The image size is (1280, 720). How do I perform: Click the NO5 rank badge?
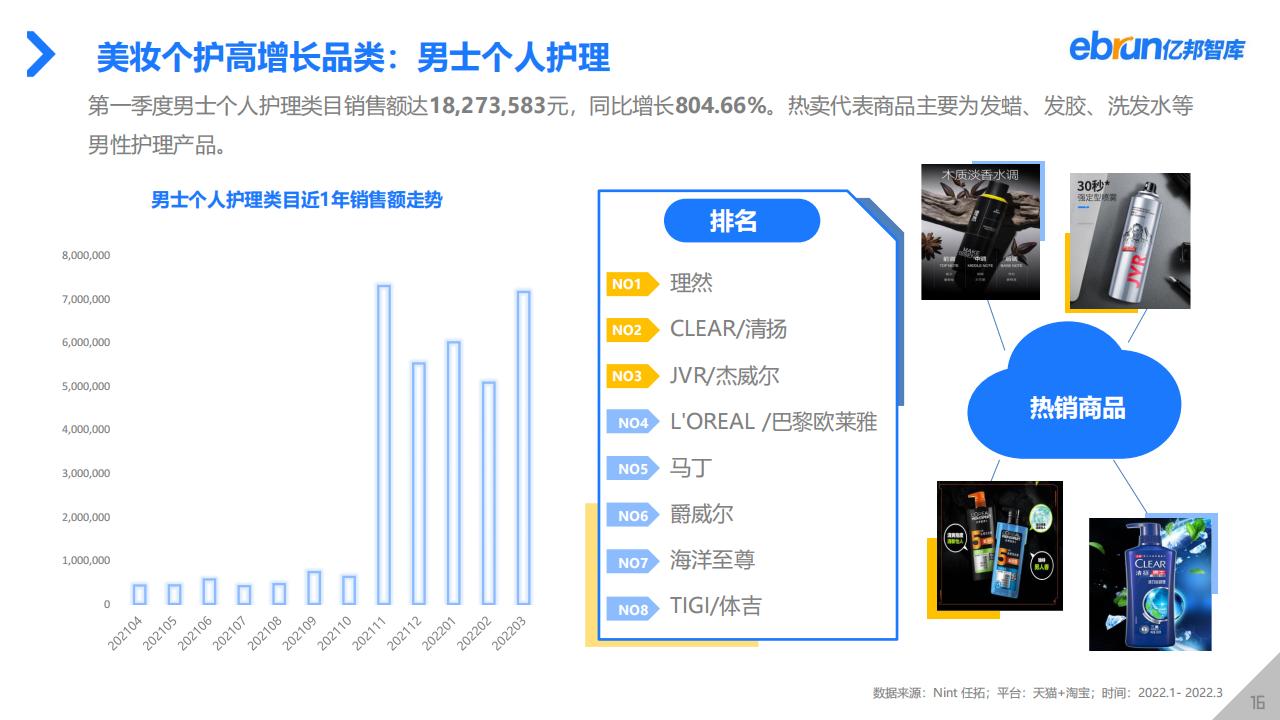click(632, 468)
